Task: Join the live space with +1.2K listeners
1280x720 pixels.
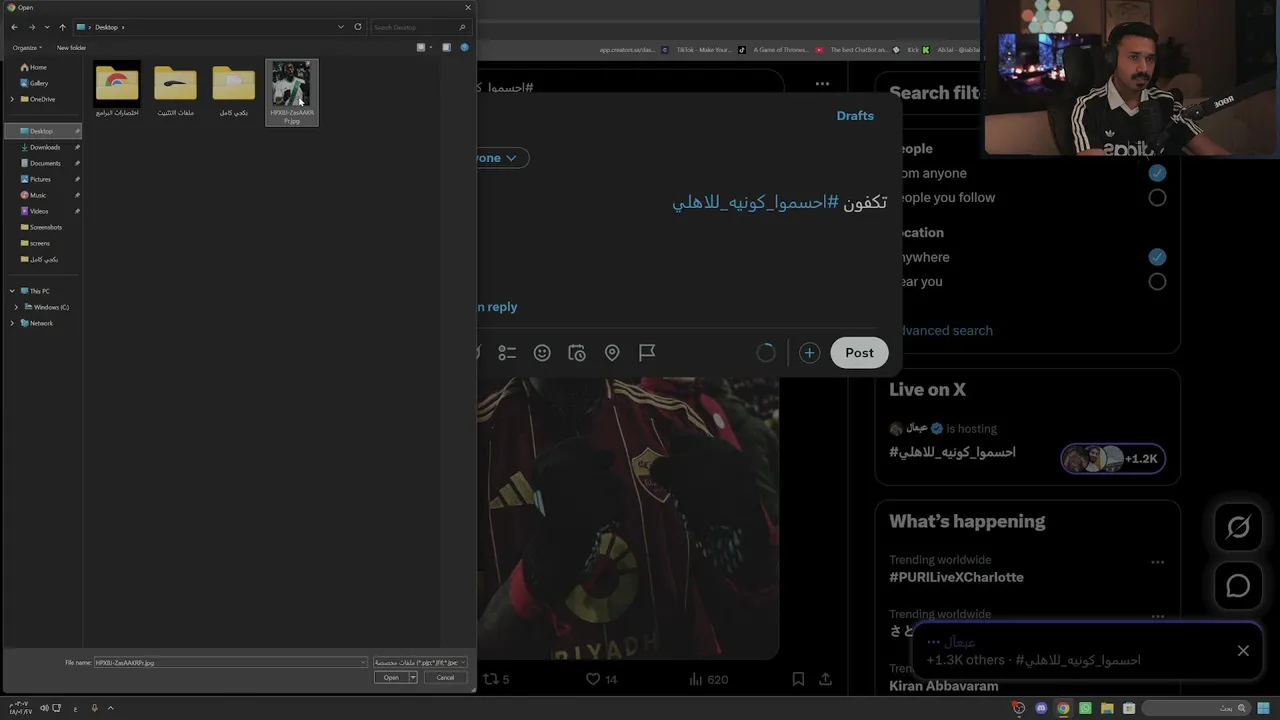Action: click(1113, 459)
